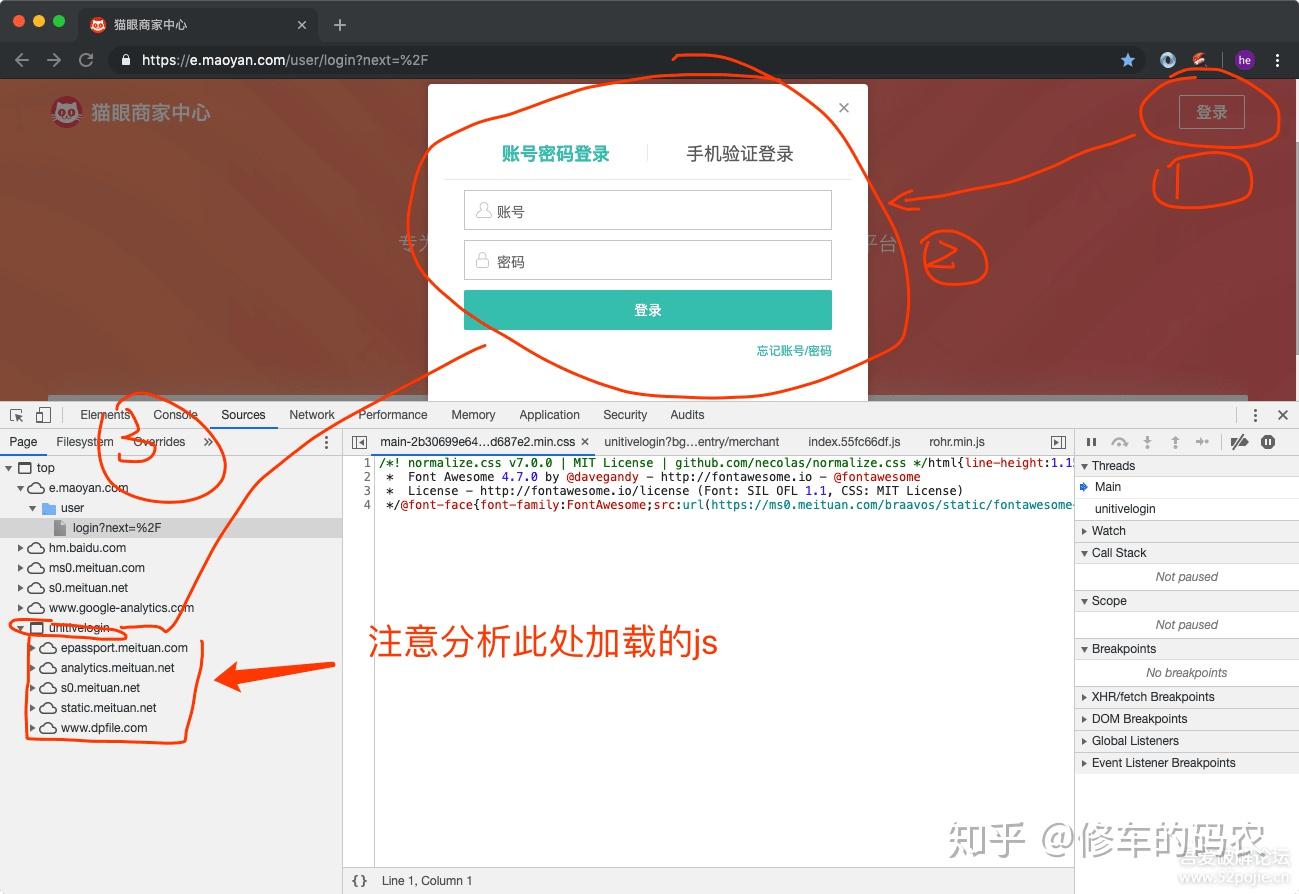Close the DevTools panel
Image resolution: width=1299 pixels, height=894 pixels.
click(1283, 415)
